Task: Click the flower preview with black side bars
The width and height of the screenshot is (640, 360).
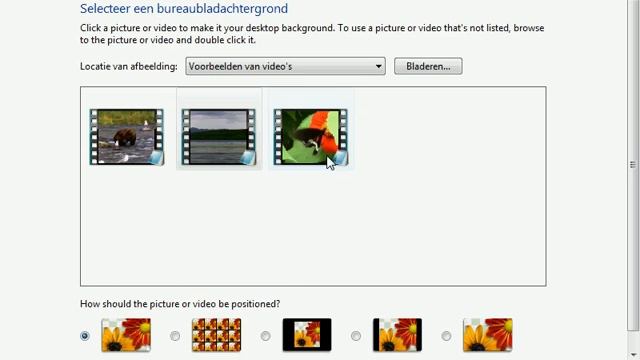Action: tap(397, 335)
